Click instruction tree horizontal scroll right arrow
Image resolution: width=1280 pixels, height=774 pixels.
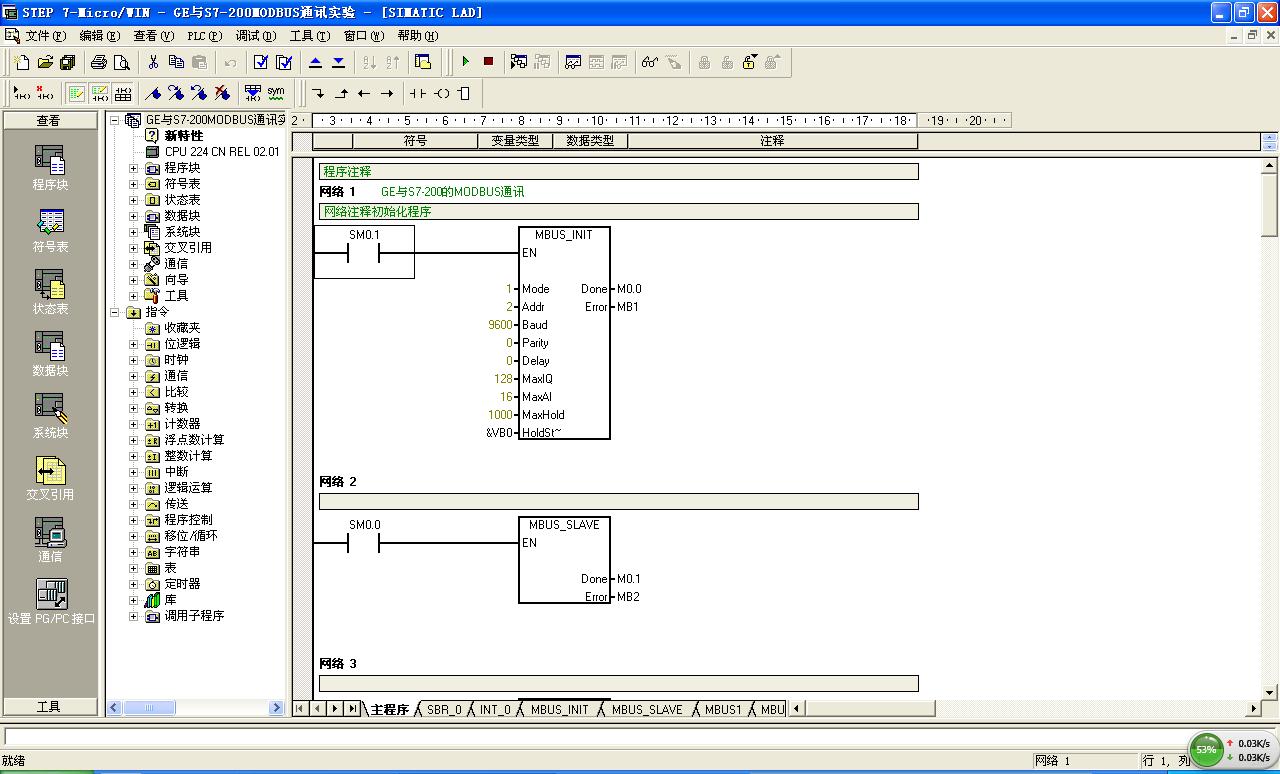[277, 708]
